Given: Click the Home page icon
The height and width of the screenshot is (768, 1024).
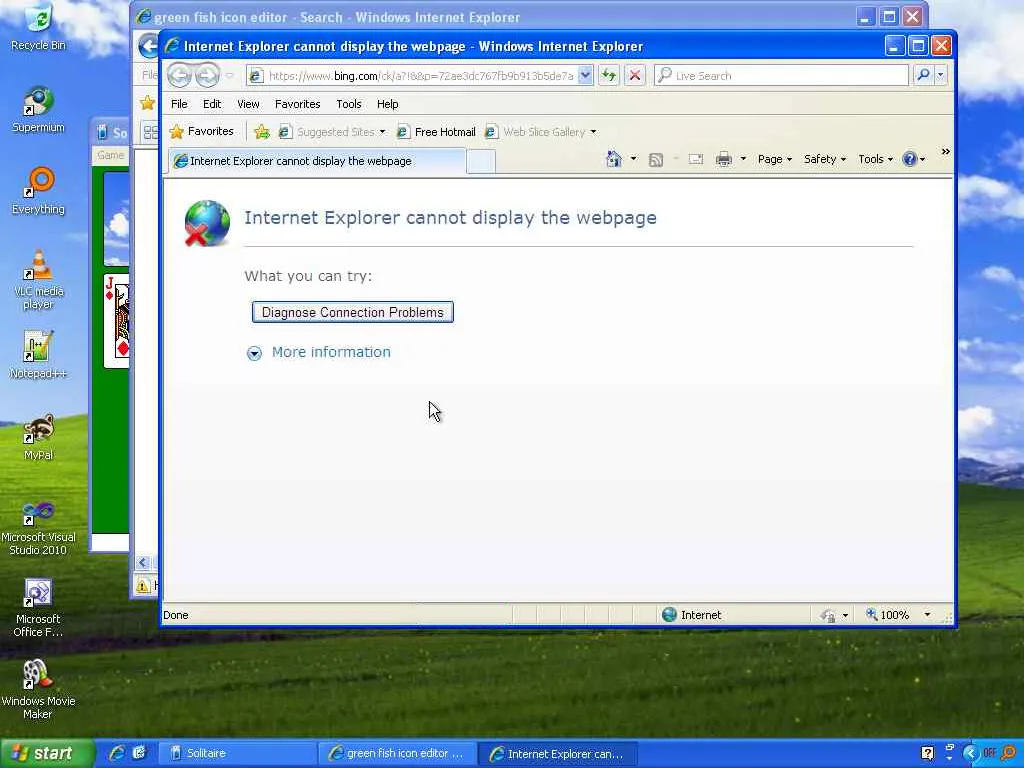Looking at the screenshot, I should (614, 159).
